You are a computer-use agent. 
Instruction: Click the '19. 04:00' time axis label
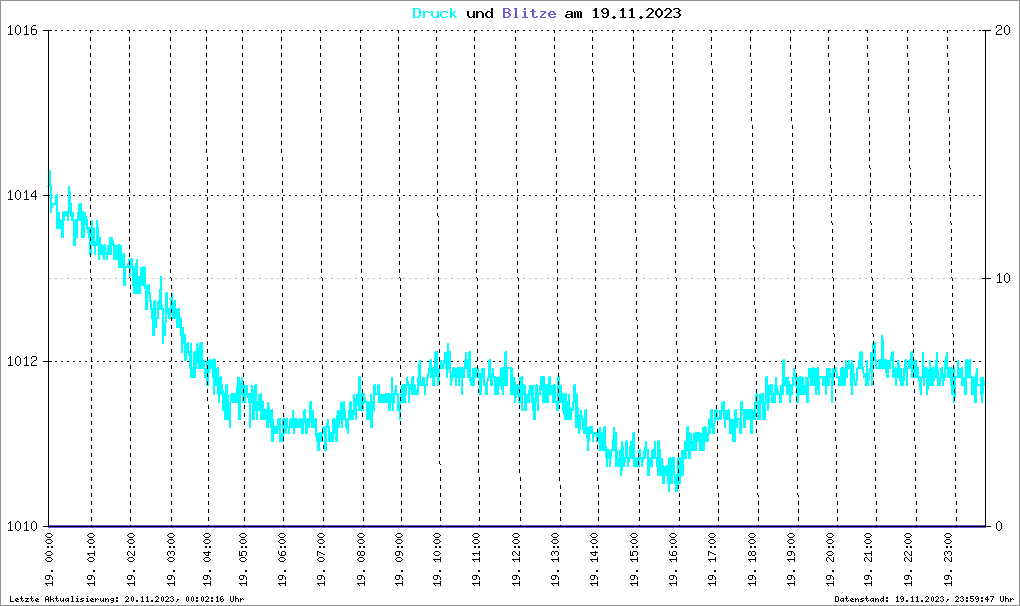click(208, 560)
